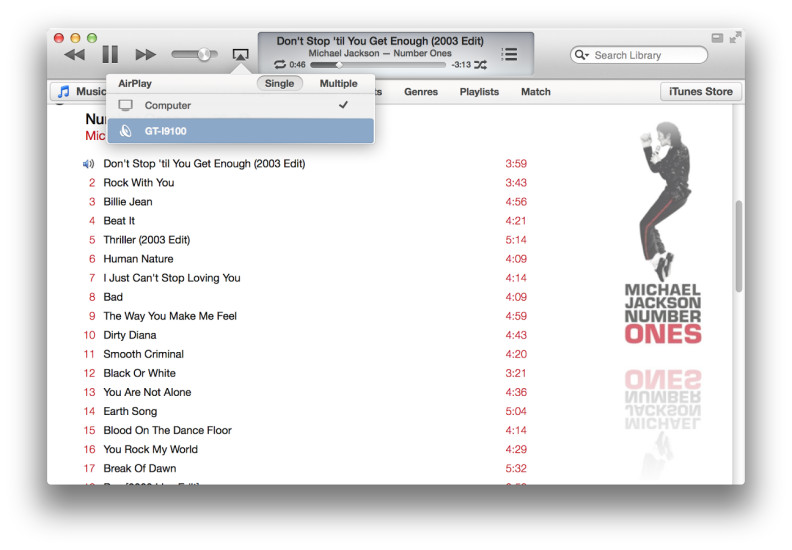Toggle the repeat icon in the display
Image resolution: width=792 pixels, height=550 pixels.
[280, 65]
